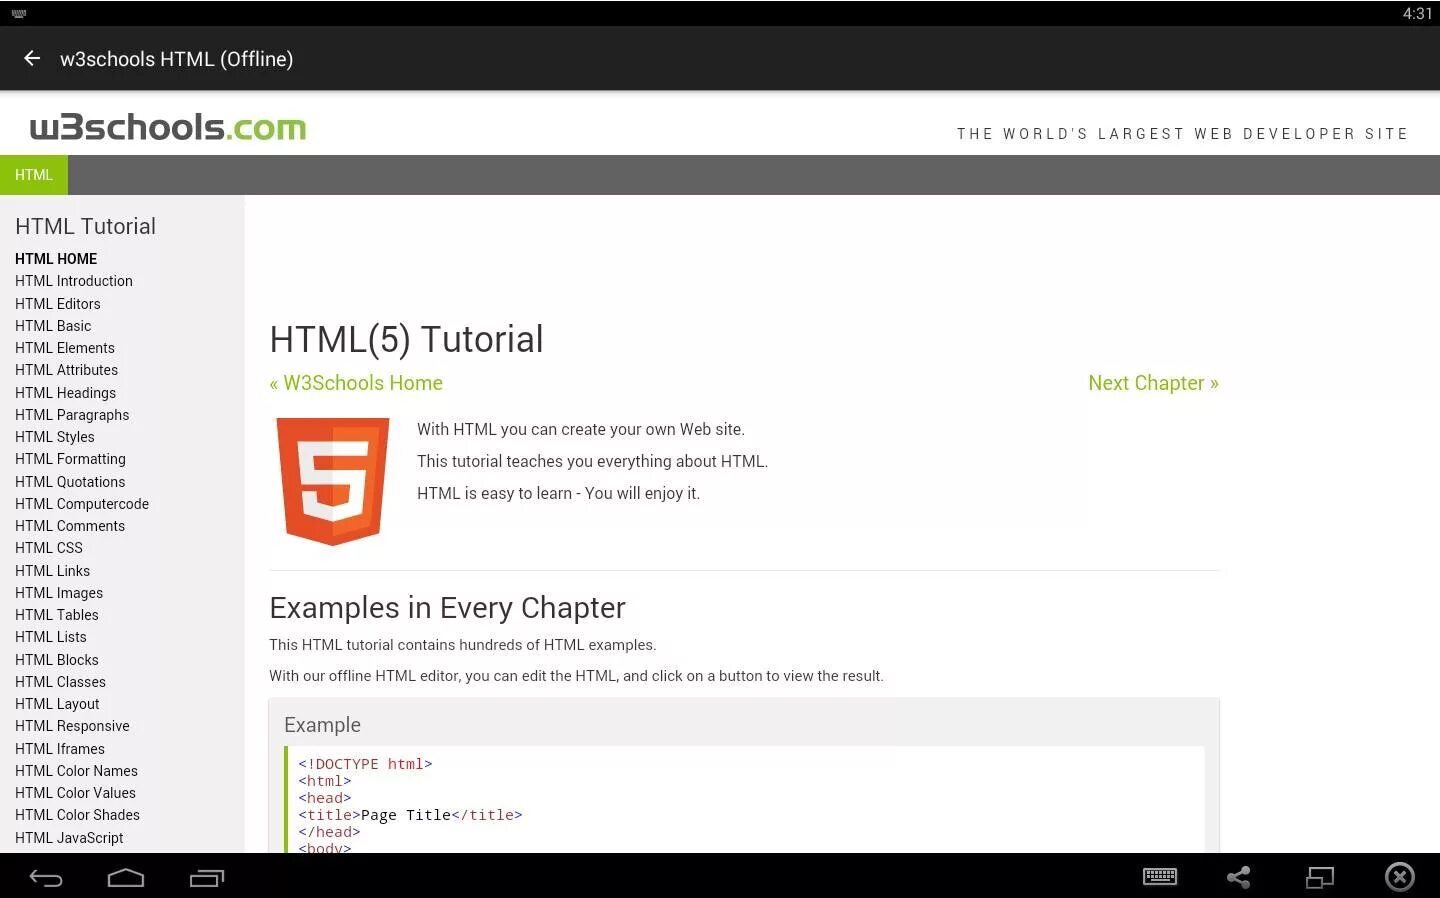Viewport: 1440px width, 898px height.
Task: Open HTML JavaScript page
Action: [x=69, y=838]
